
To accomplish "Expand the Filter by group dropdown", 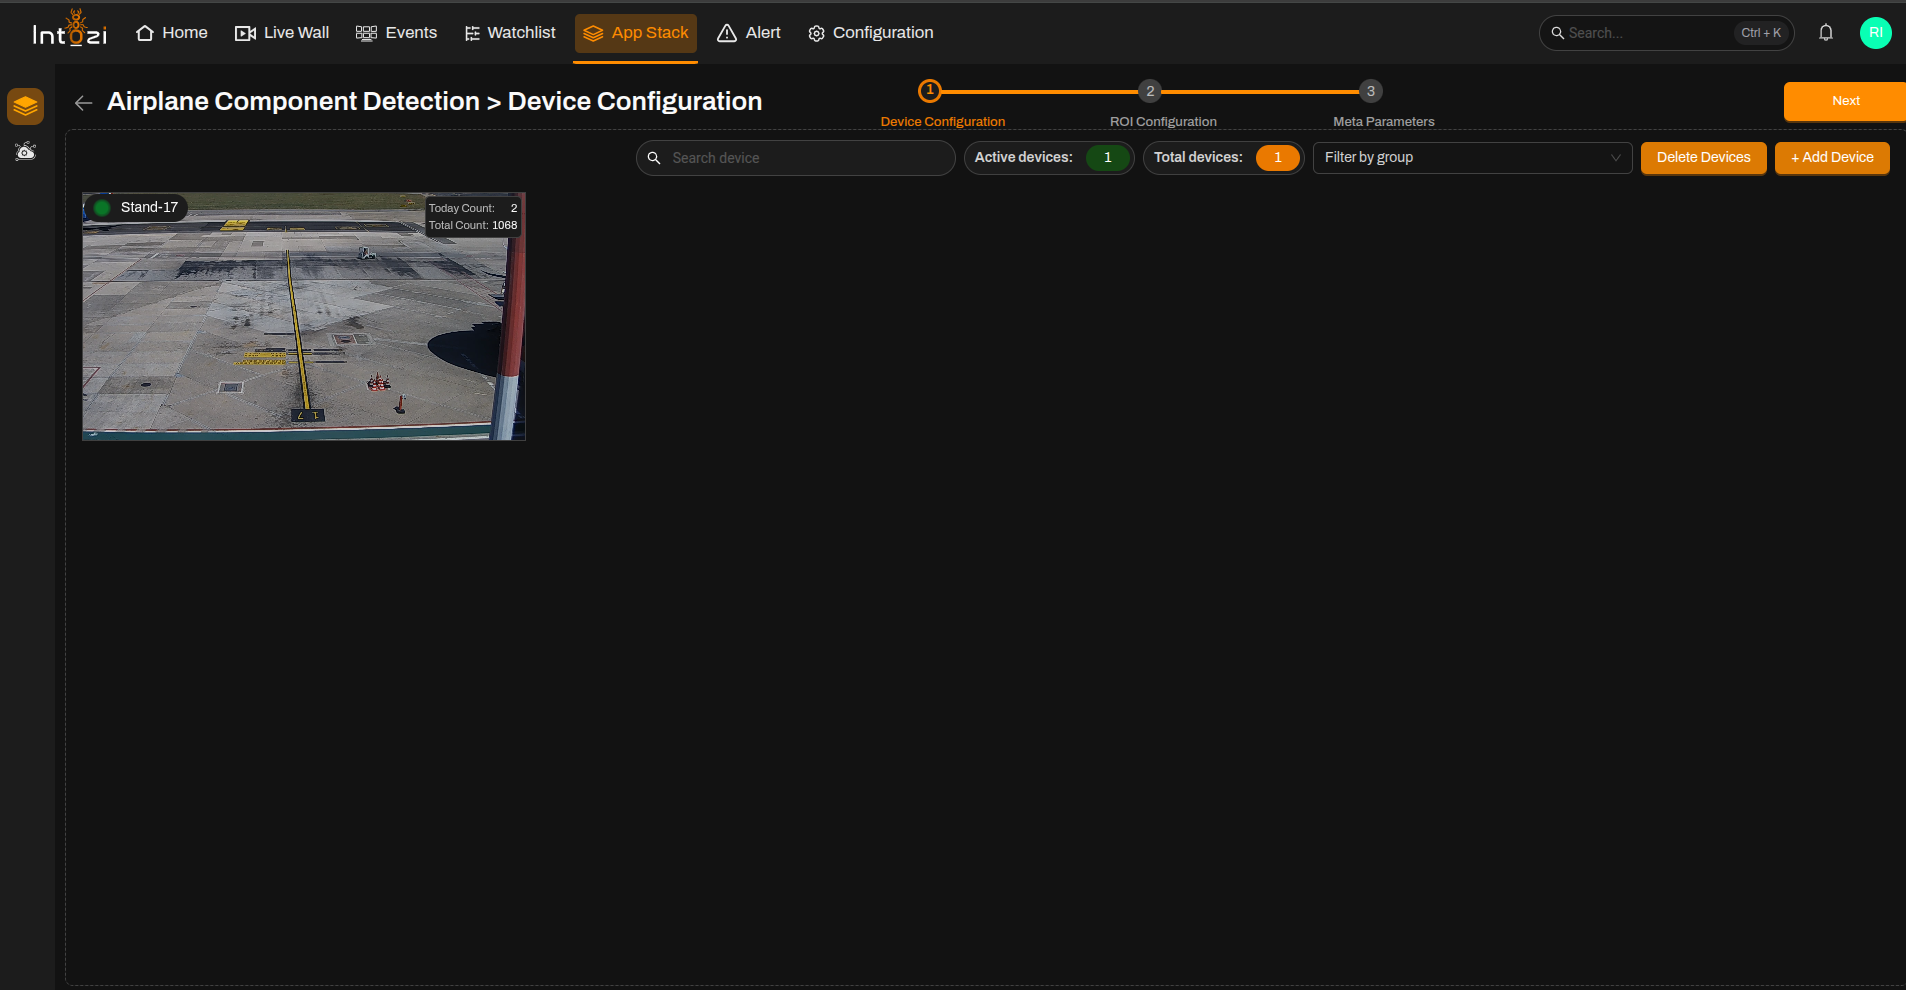I will (x=1472, y=158).
